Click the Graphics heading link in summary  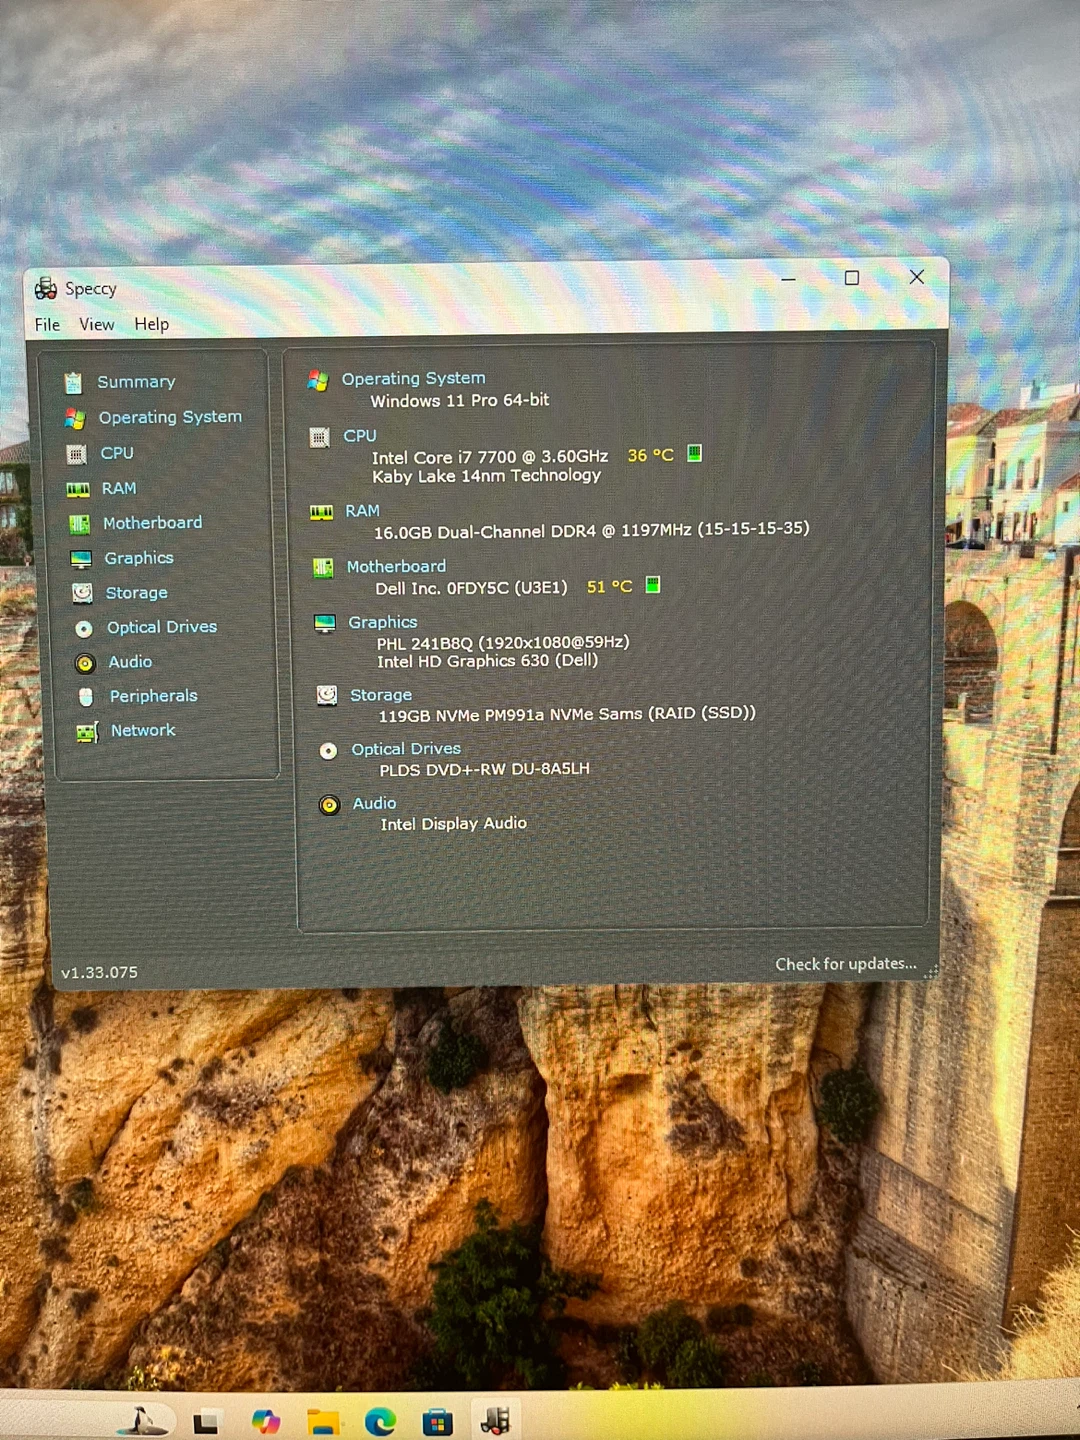pos(383,622)
